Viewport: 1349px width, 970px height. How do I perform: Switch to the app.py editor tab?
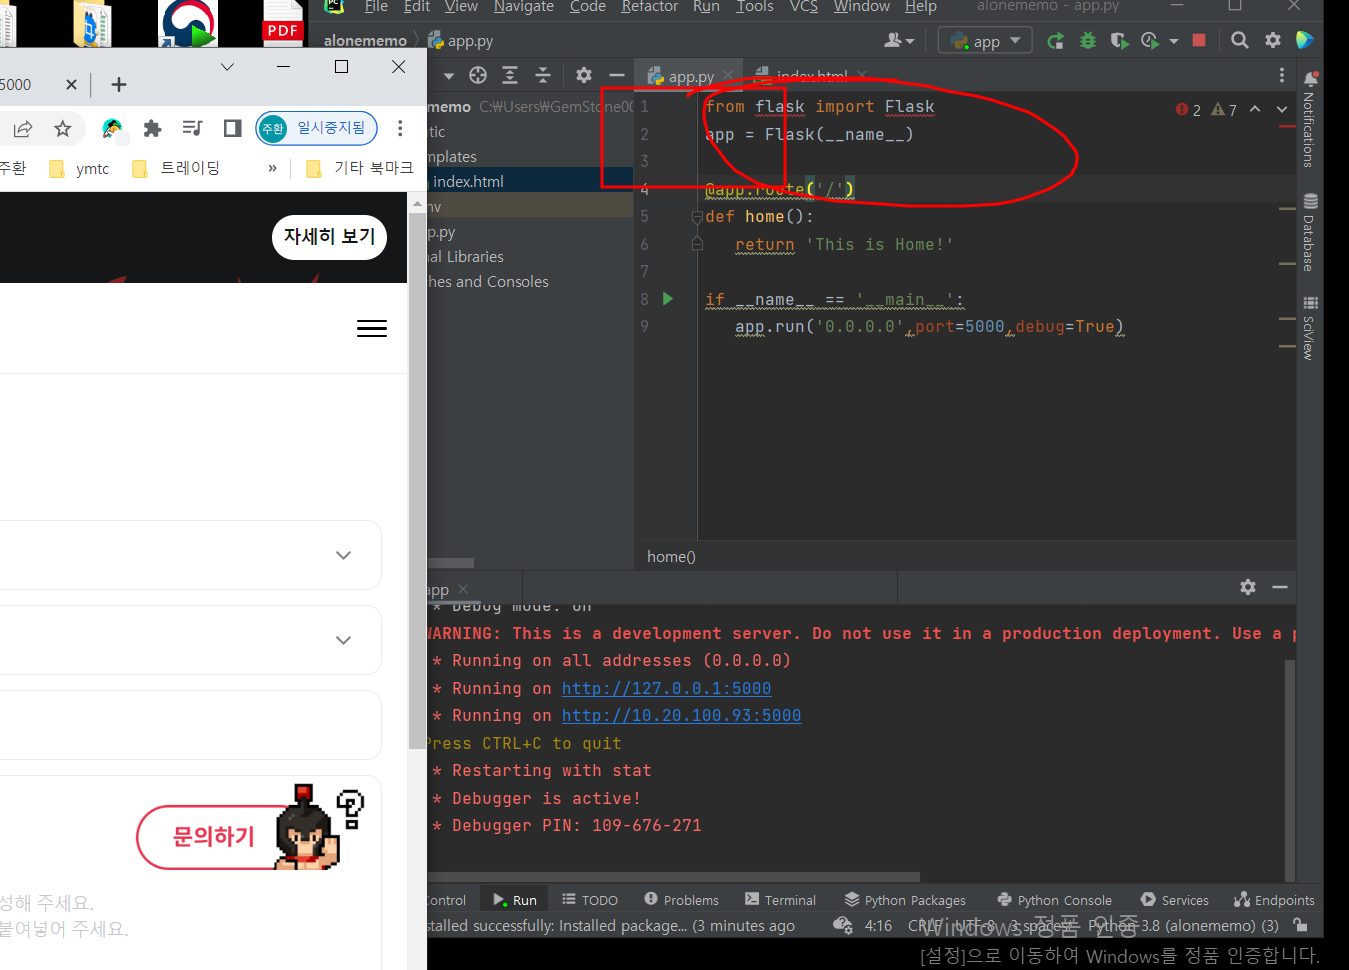pyautogui.click(x=690, y=76)
